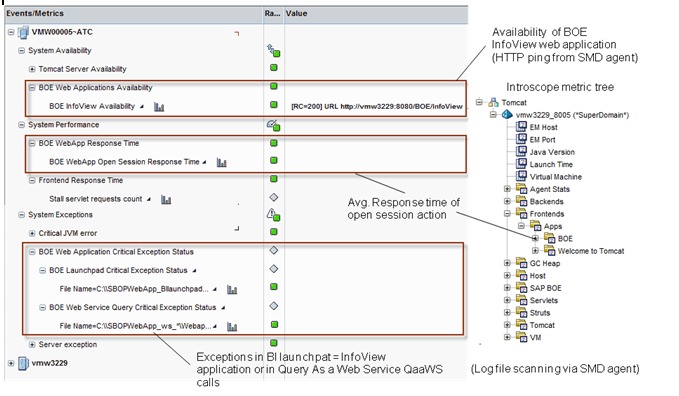Click the vmw3229_8005 SuperDomain agent icon
This screenshot has height=396, width=679.
[x=507, y=115]
